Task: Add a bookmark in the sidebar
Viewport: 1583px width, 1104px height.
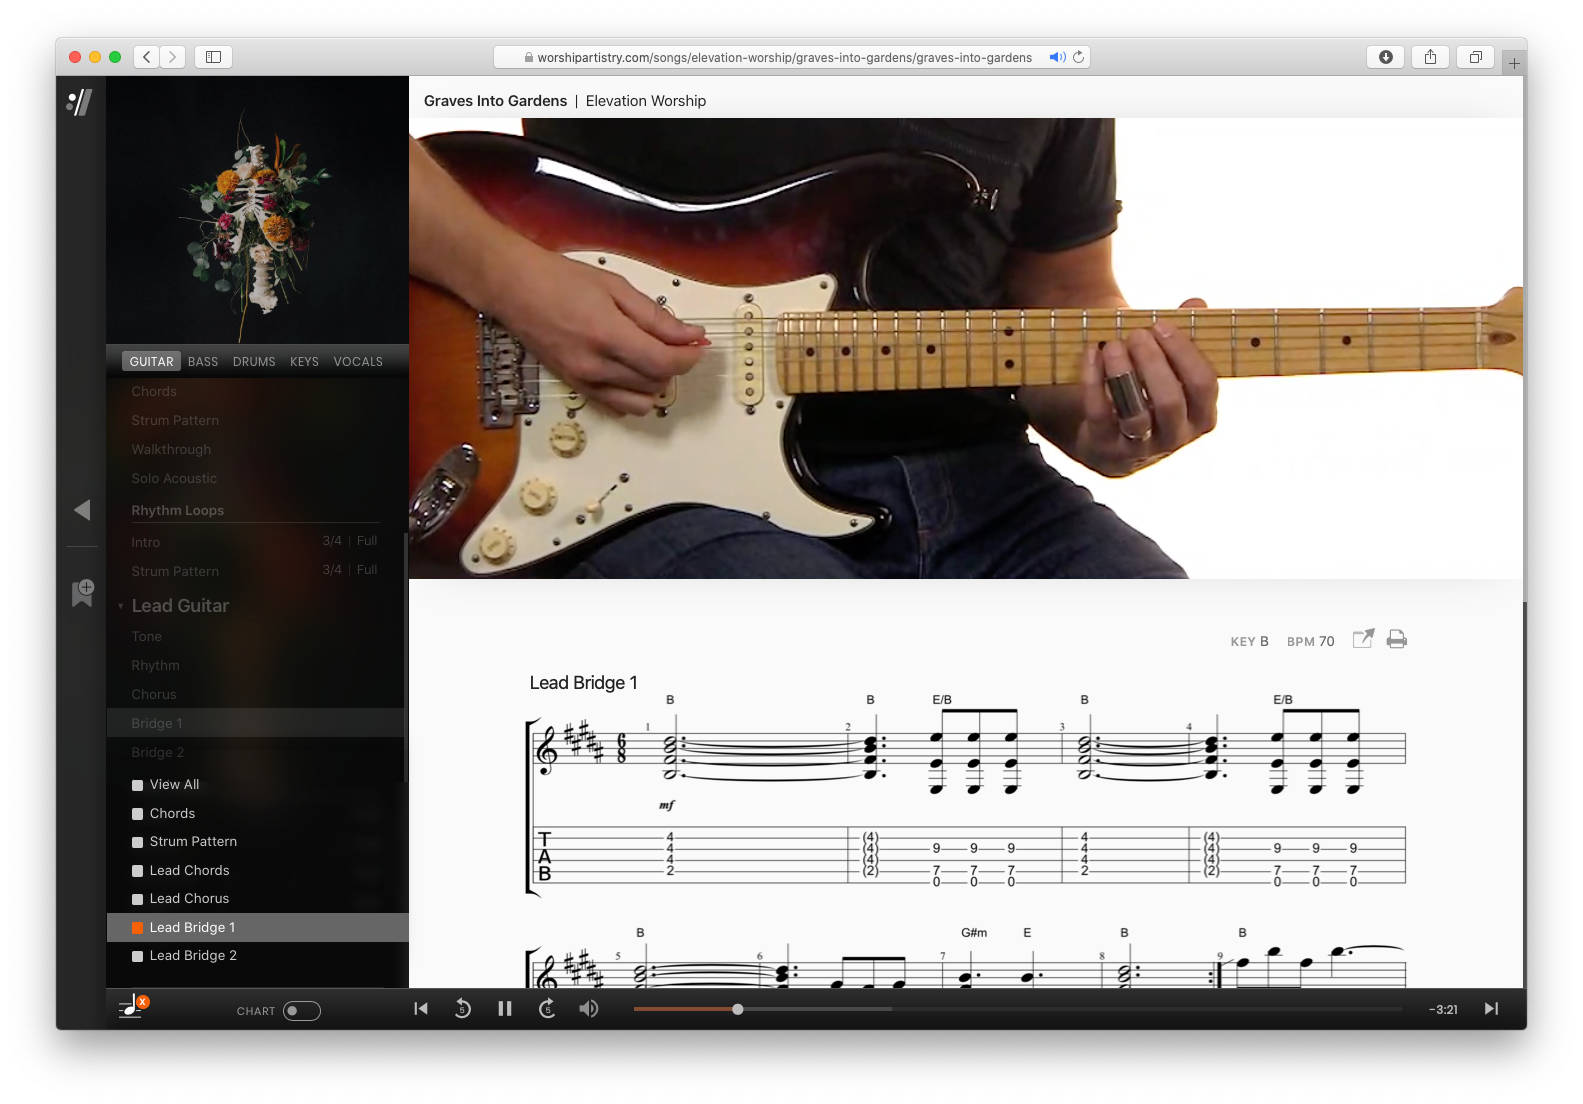Action: tap(83, 592)
